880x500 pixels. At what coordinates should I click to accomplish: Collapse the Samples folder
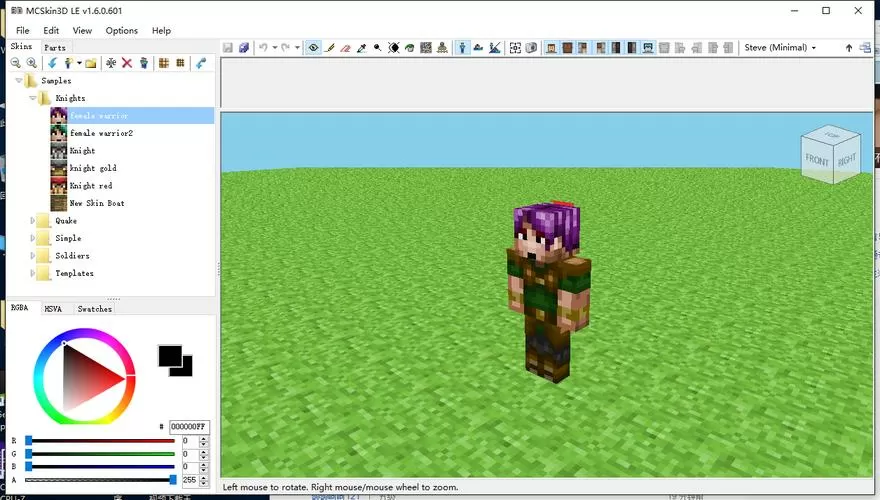[x=19, y=81]
